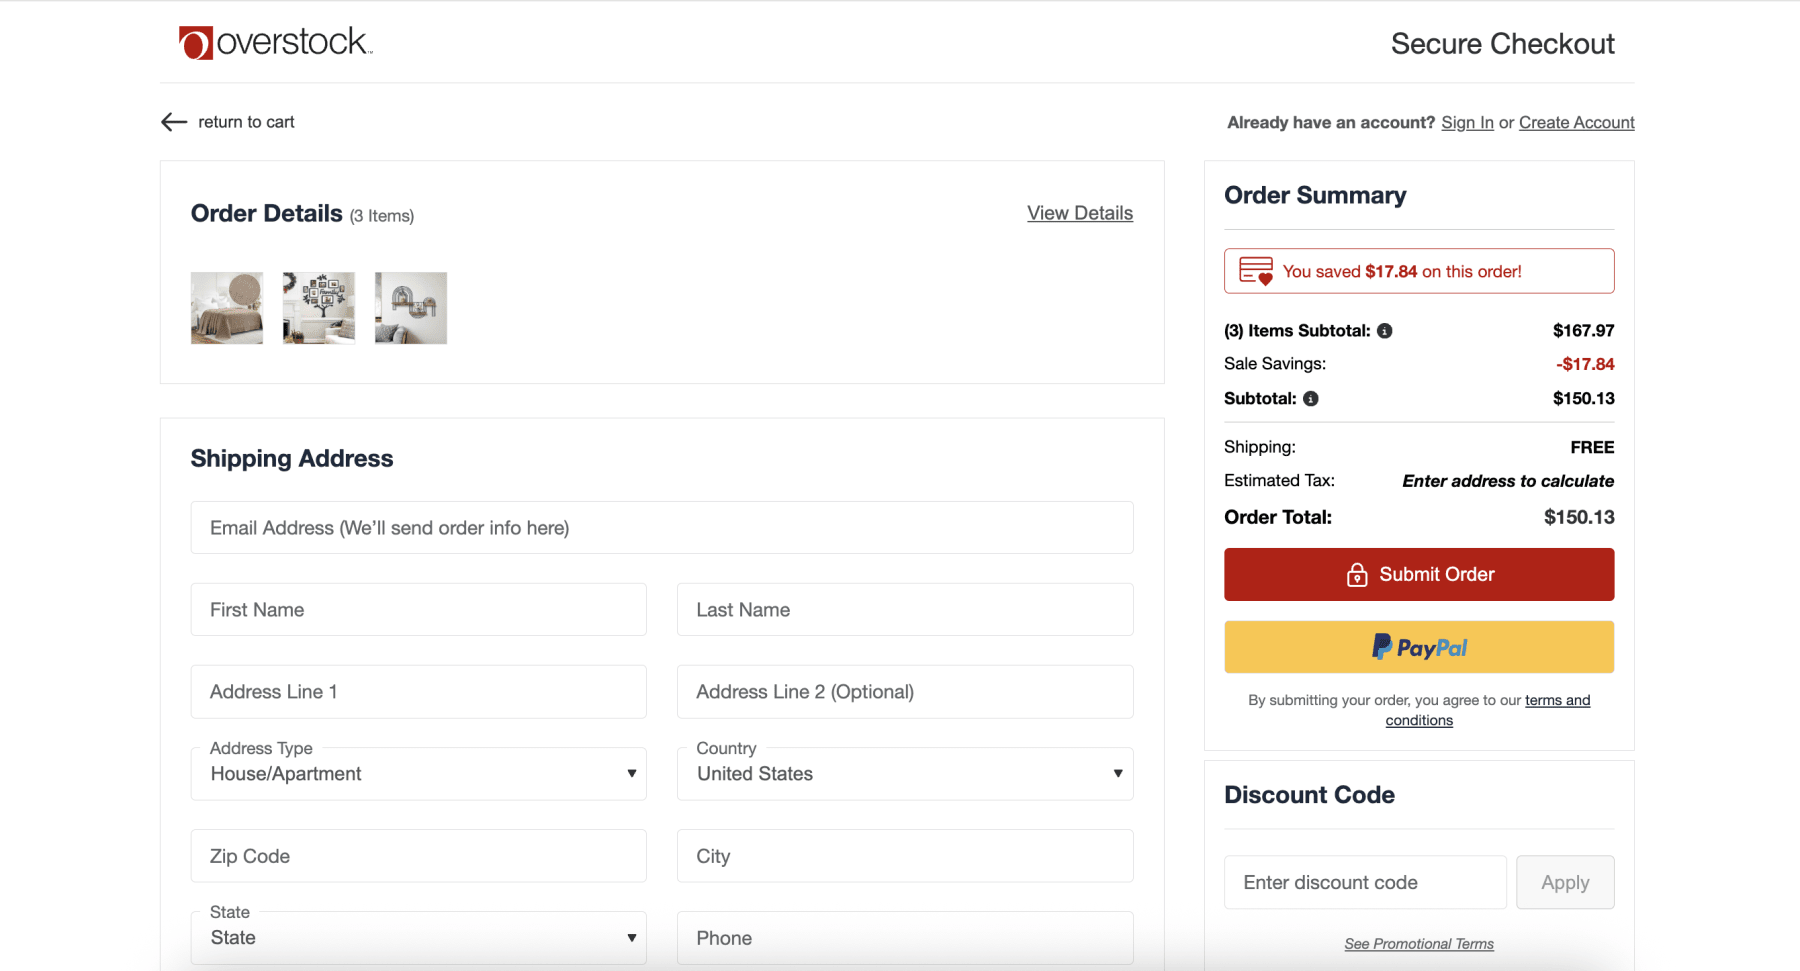Click the Create Account link
1800x971 pixels.
[1576, 122]
